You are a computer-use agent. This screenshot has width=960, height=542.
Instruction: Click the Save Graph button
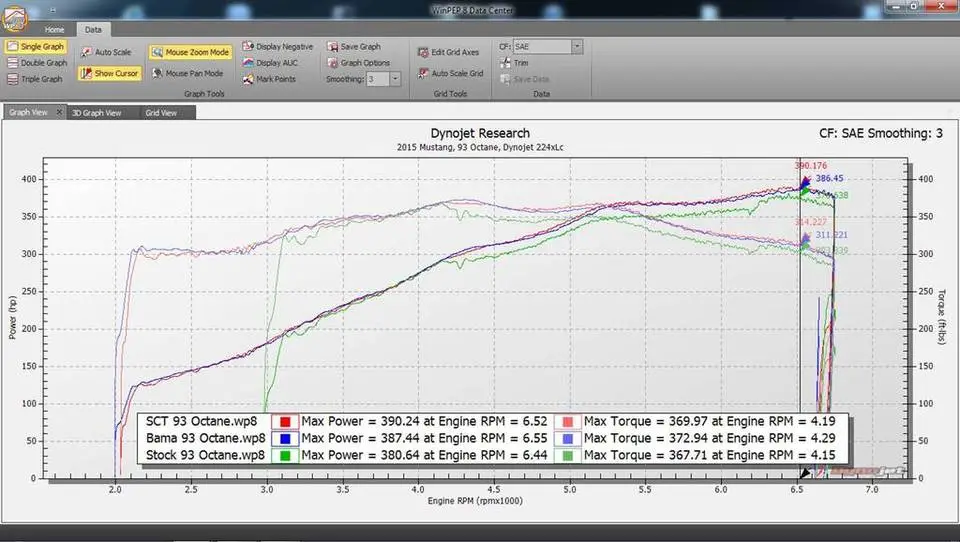coord(354,47)
